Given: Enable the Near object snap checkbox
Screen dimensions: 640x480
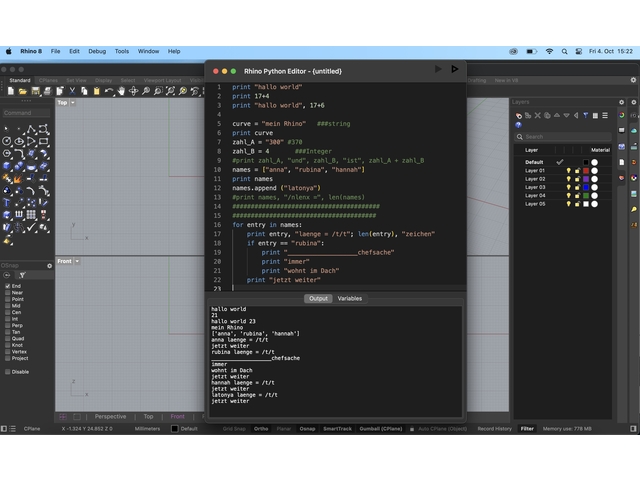Looking at the screenshot, I should point(7,293).
